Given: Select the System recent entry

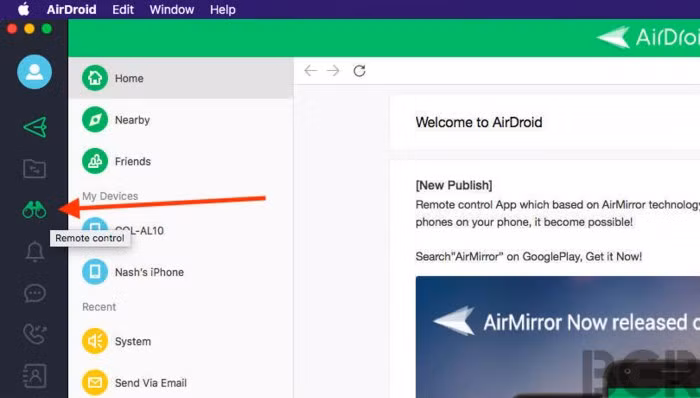Looking at the screenshot, I should pyautogui.click(x=181, y=341).
